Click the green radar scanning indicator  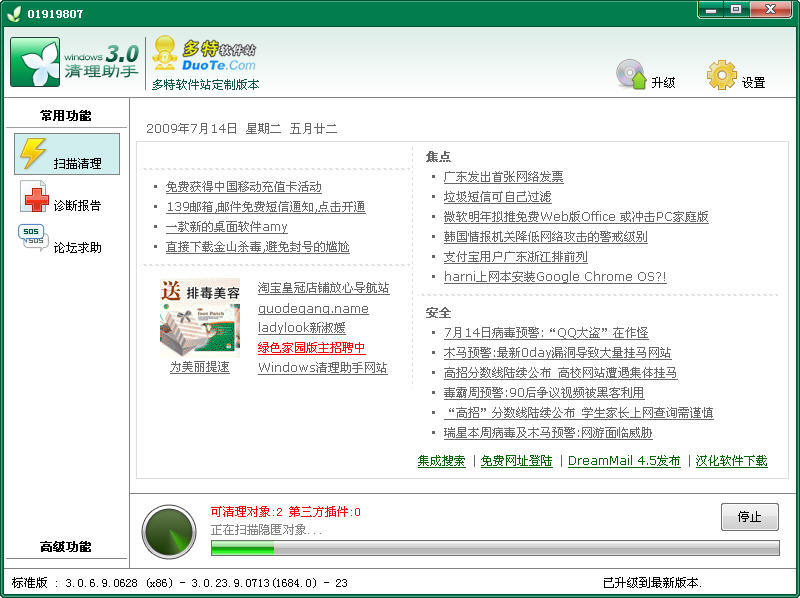tap(169, 532)
